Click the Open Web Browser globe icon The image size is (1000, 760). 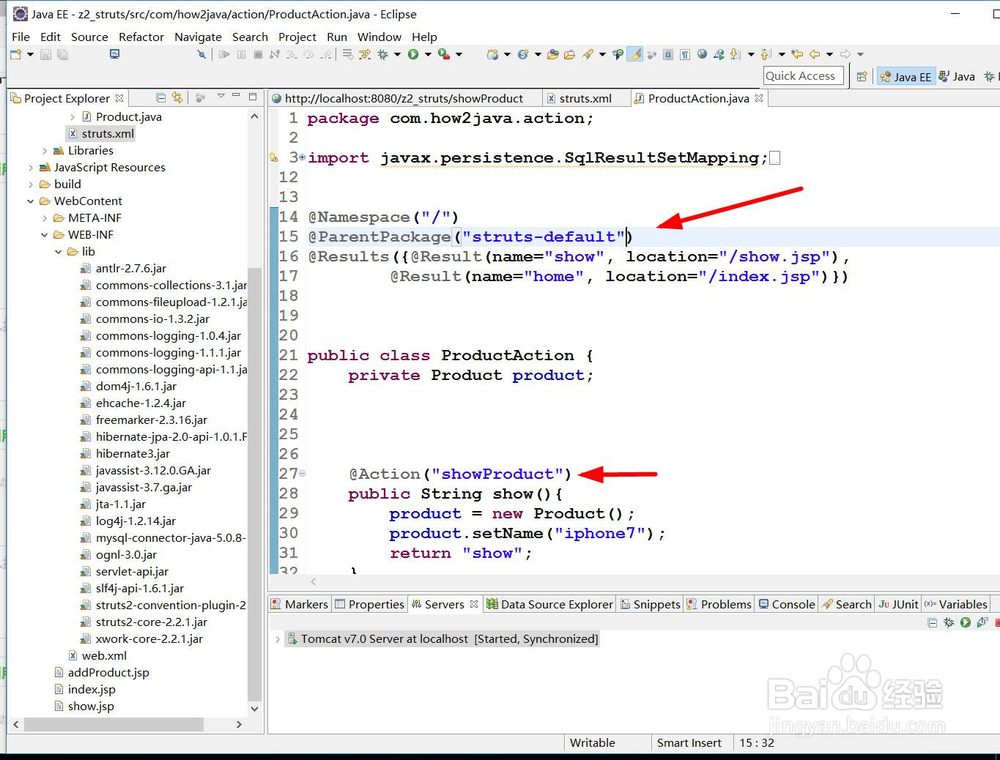click(702, 54)
